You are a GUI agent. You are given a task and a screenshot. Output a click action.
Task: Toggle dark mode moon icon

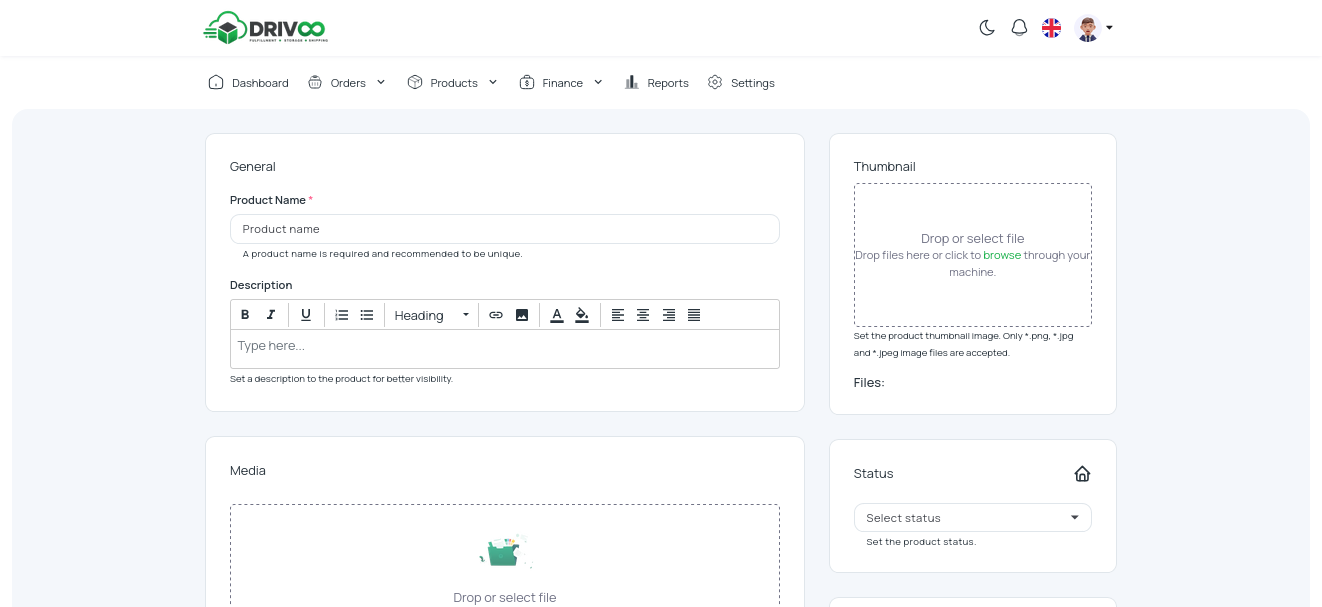click(x=987, y=28)
